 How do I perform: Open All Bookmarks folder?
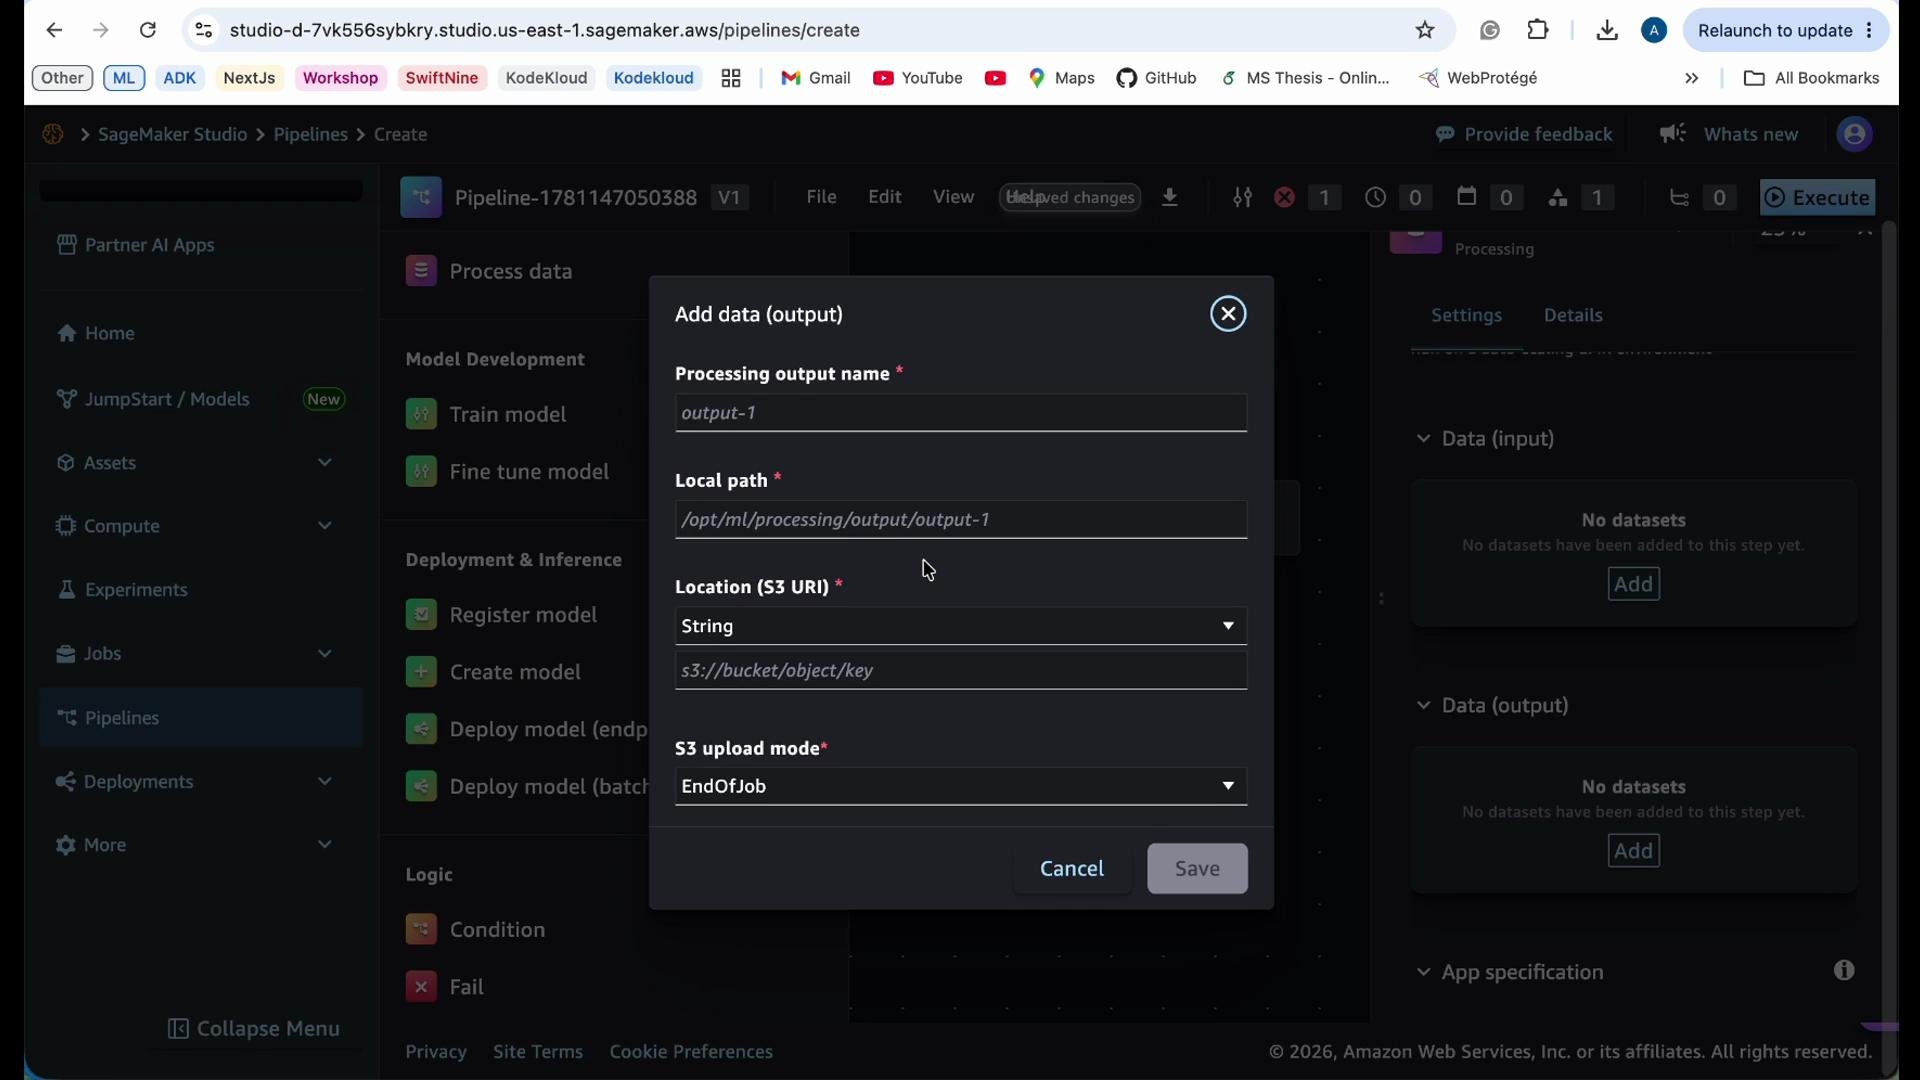click(x=1811, y=78)
